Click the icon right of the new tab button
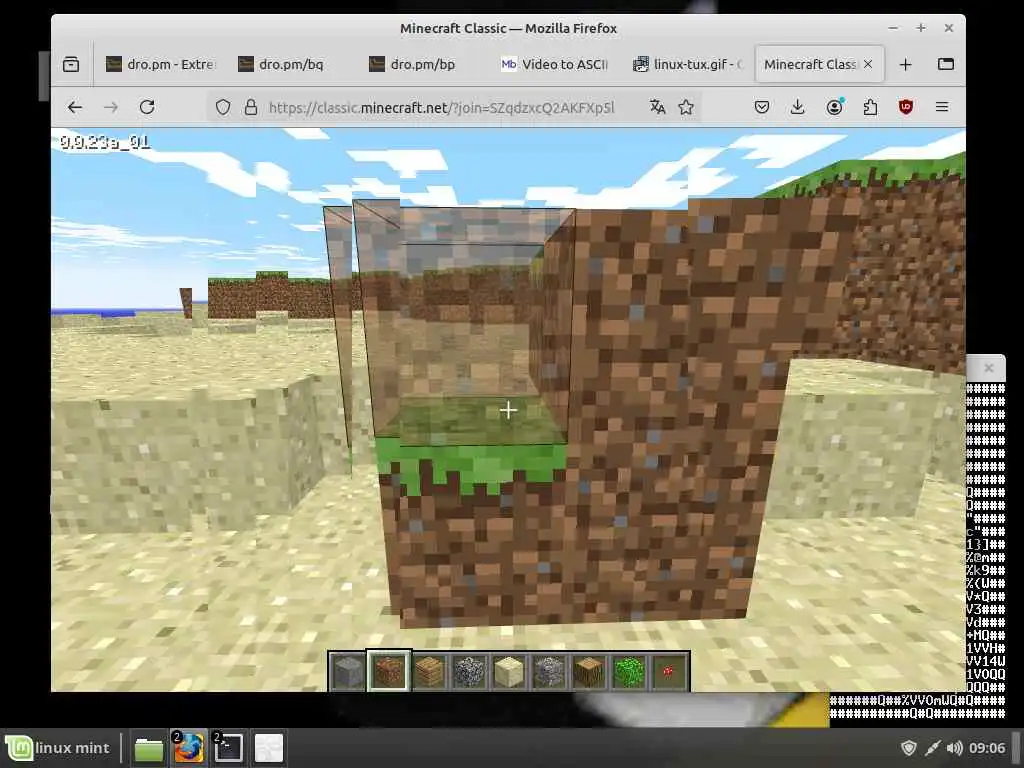Viewport: 1024px width, 768px height. point(946,64)
